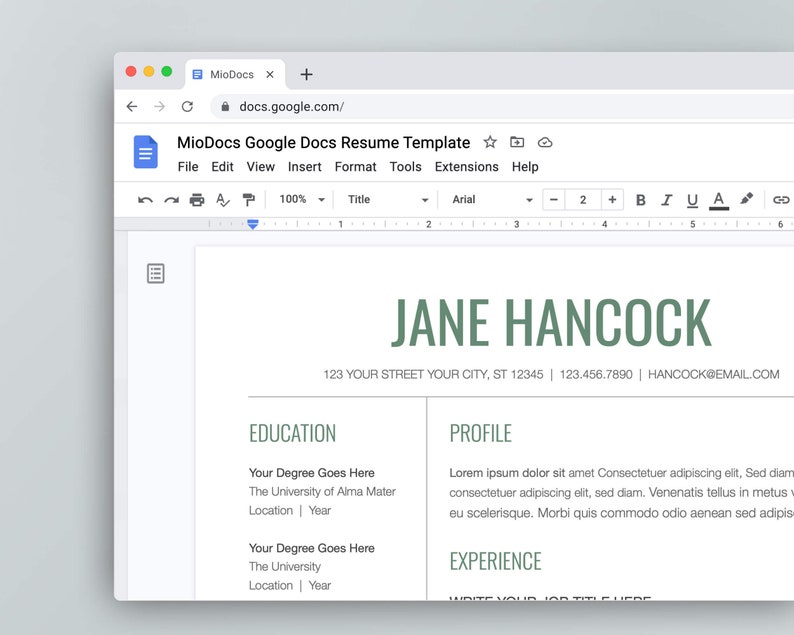Open the Extensions menu

point(466,167)
